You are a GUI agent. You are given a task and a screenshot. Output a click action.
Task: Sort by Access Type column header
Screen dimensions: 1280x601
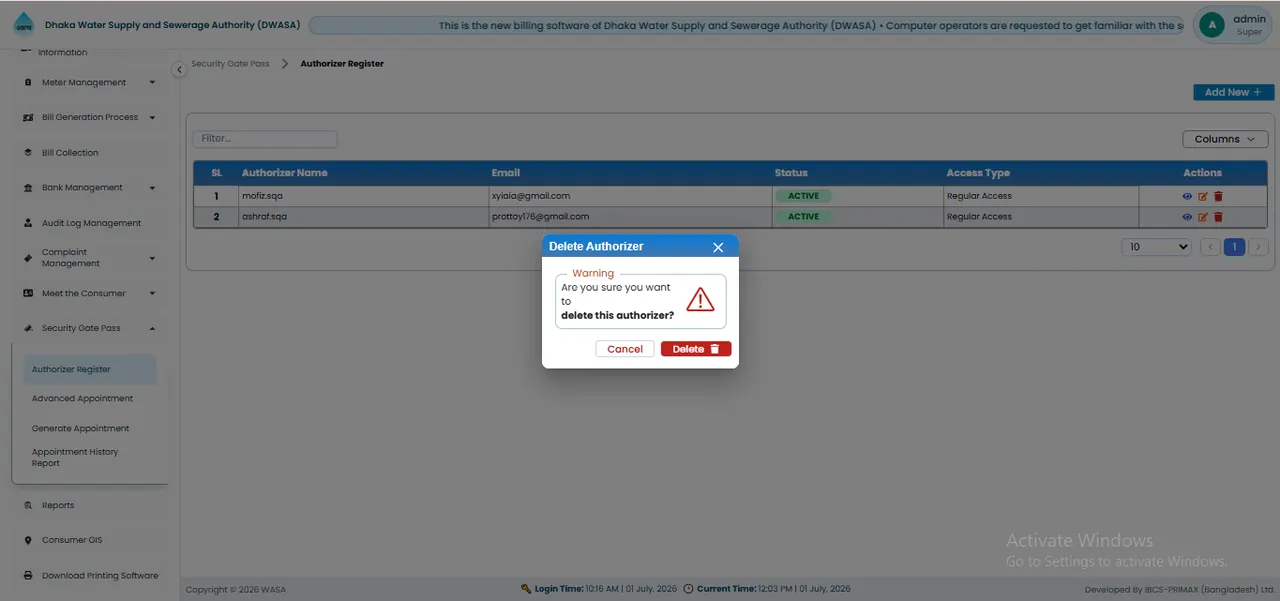(x=978, y=173)
